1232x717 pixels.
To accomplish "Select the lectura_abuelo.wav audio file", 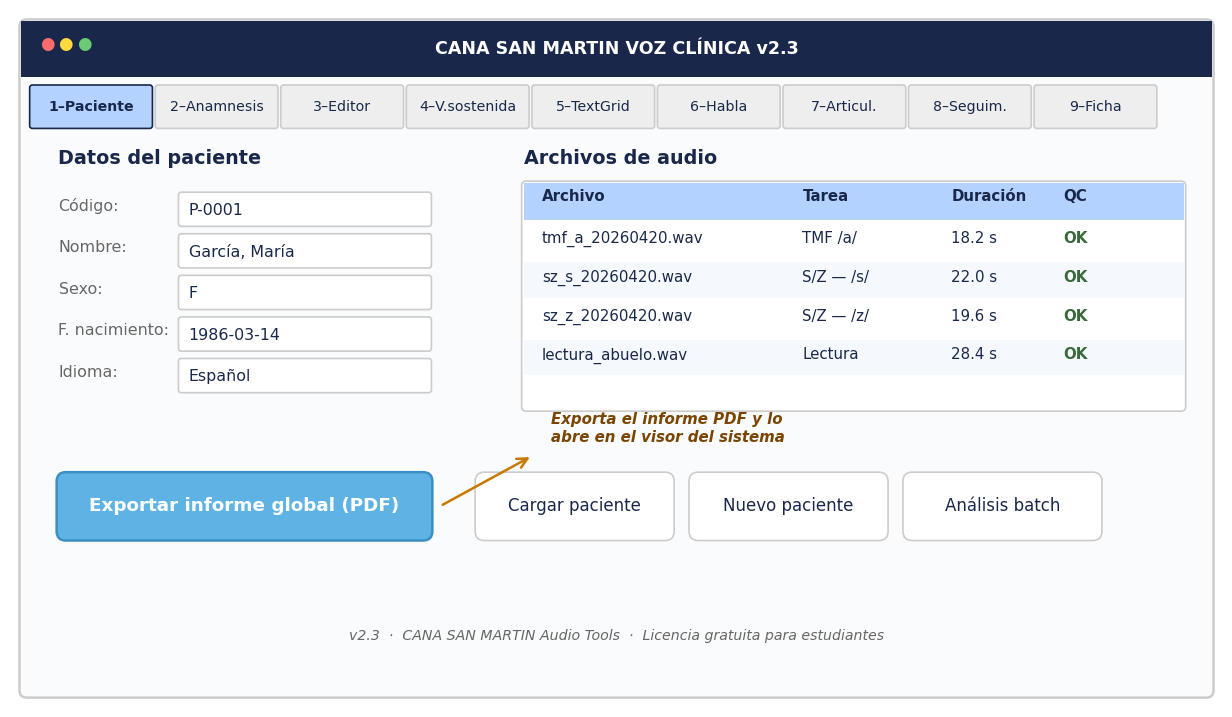I will coord(614,356).
